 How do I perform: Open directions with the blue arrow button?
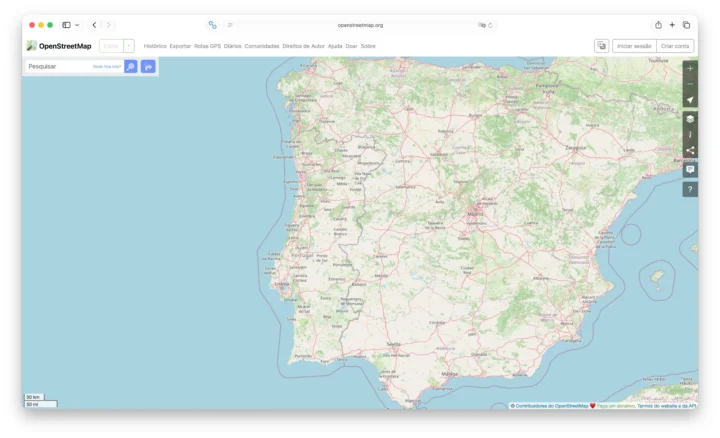pyautogui.click(x=148, y=67)
